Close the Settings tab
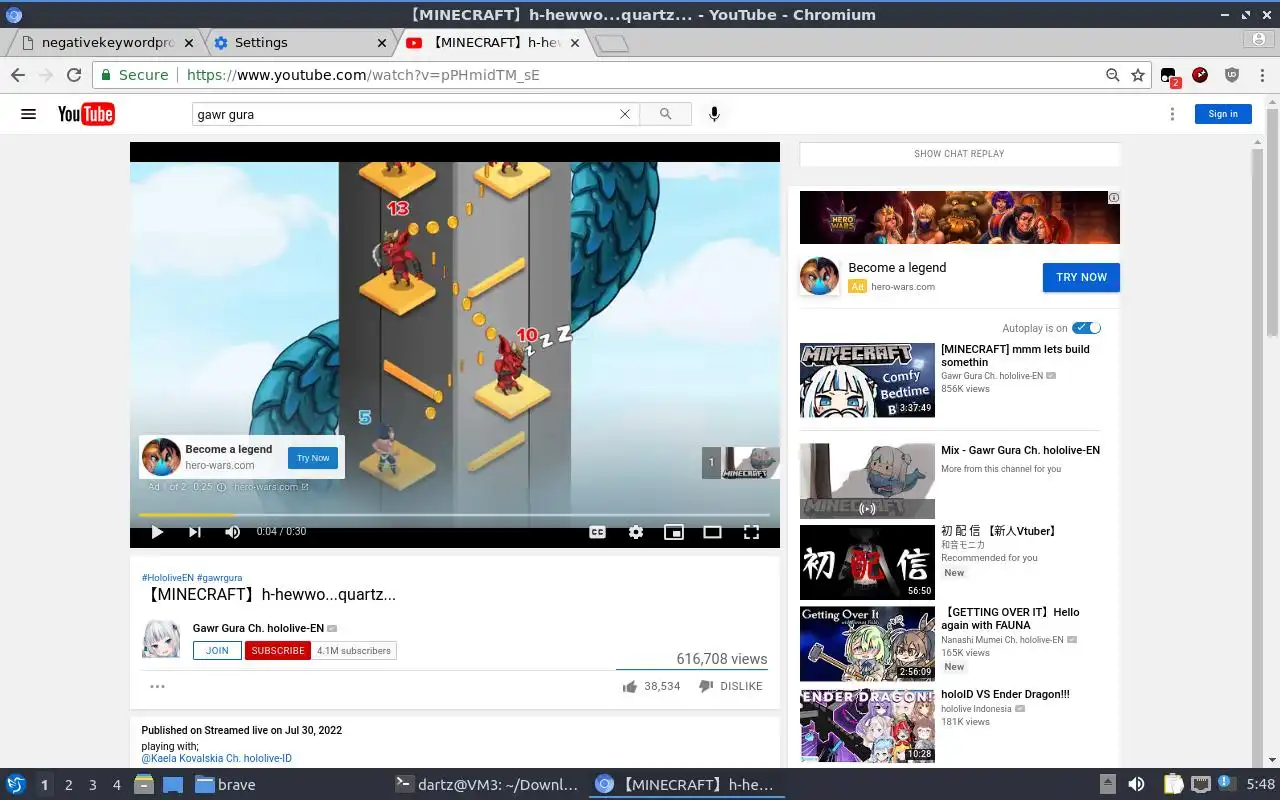This screenshot has height=800, width=1280. pos(381,43)
